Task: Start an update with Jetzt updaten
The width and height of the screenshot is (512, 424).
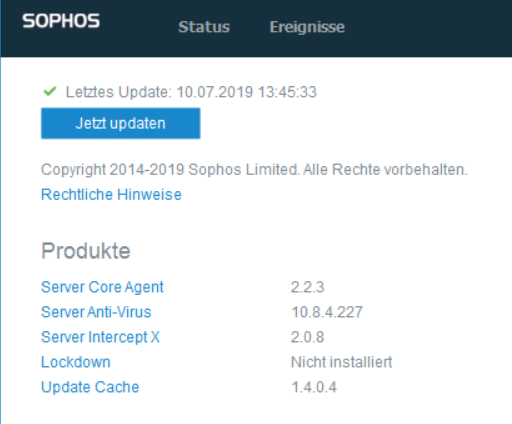Action: point(121,123)
